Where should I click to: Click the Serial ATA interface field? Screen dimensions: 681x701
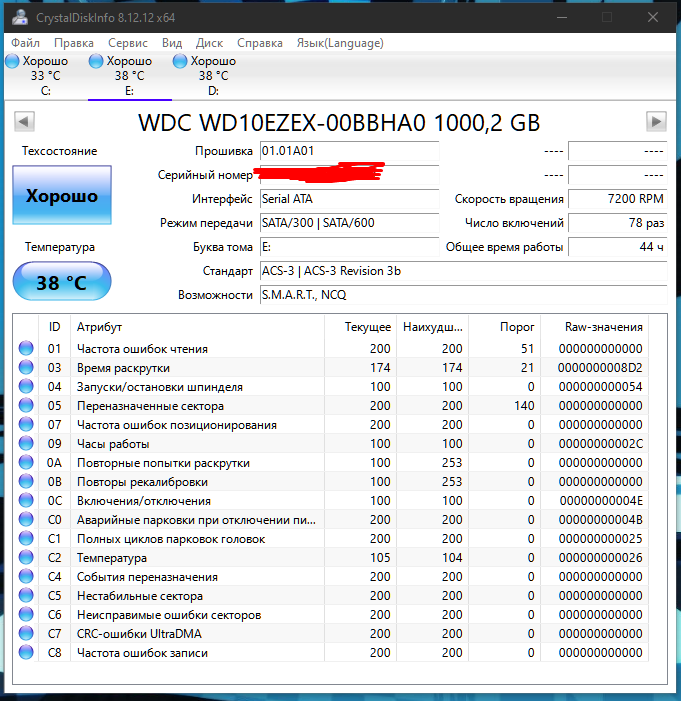(349, 199)
